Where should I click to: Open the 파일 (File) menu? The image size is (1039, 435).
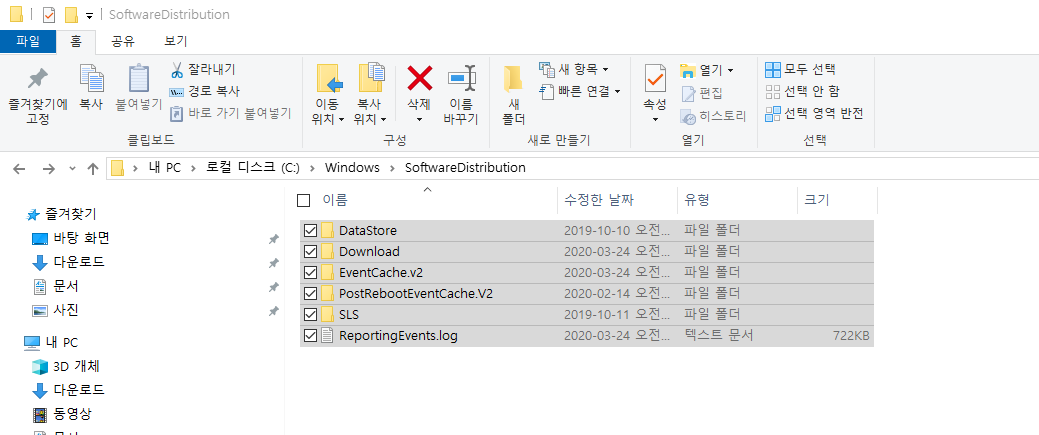click(x=28, y=41)
